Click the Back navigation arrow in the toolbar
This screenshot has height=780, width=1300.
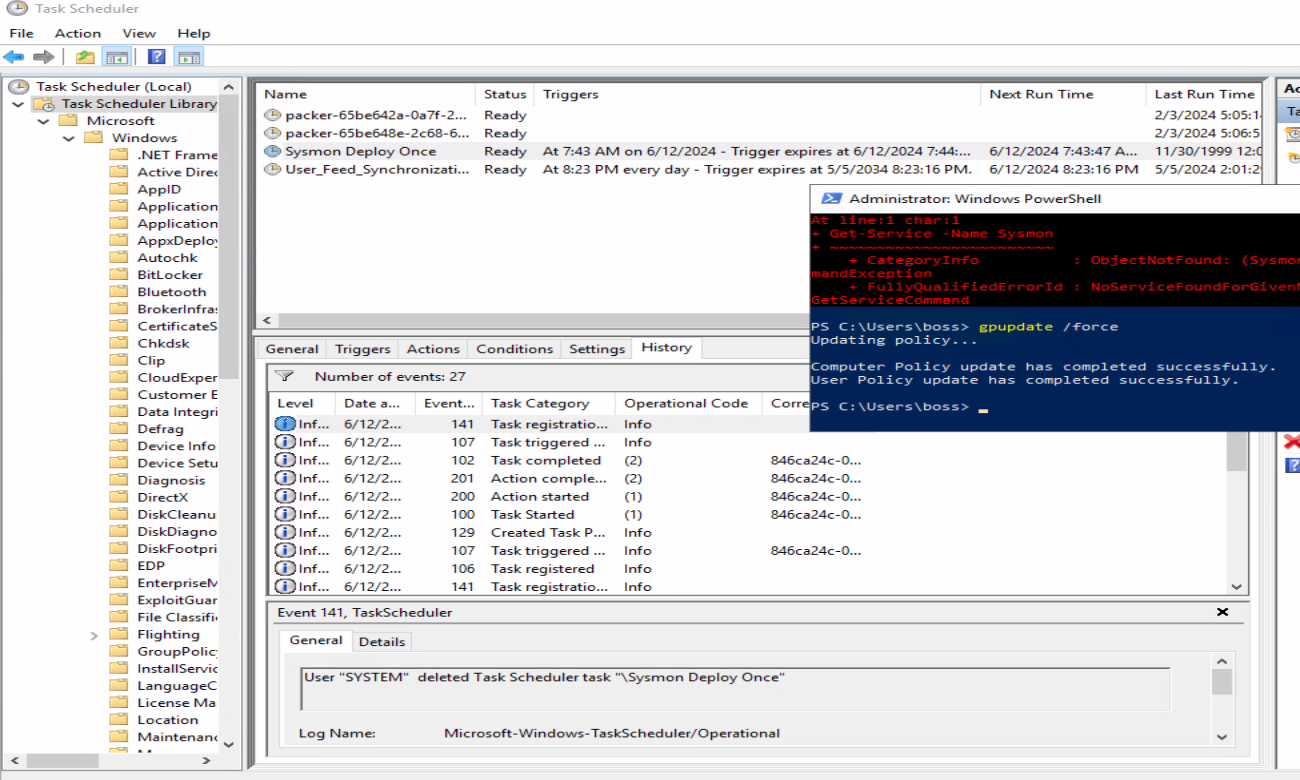point(12,57)
